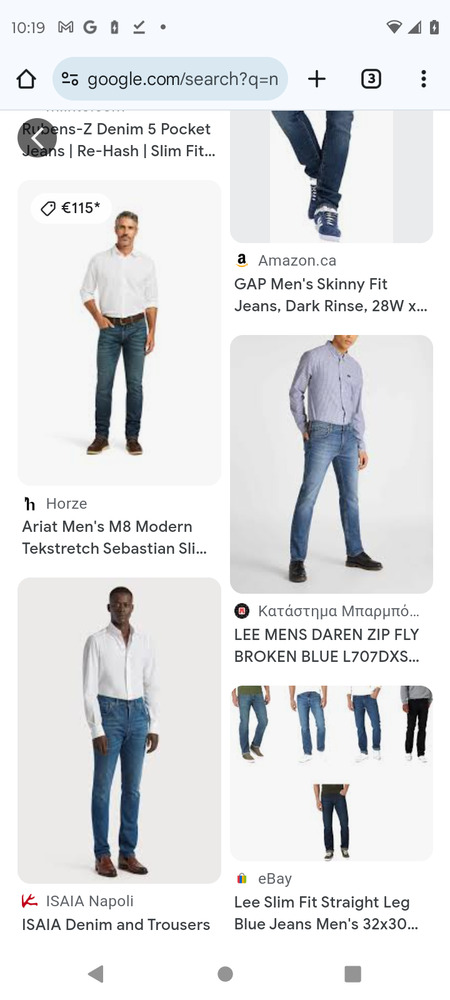Tap the Amazon.ca source logo
This screenshot has height=1000, width=450.
tap(241, 260)
